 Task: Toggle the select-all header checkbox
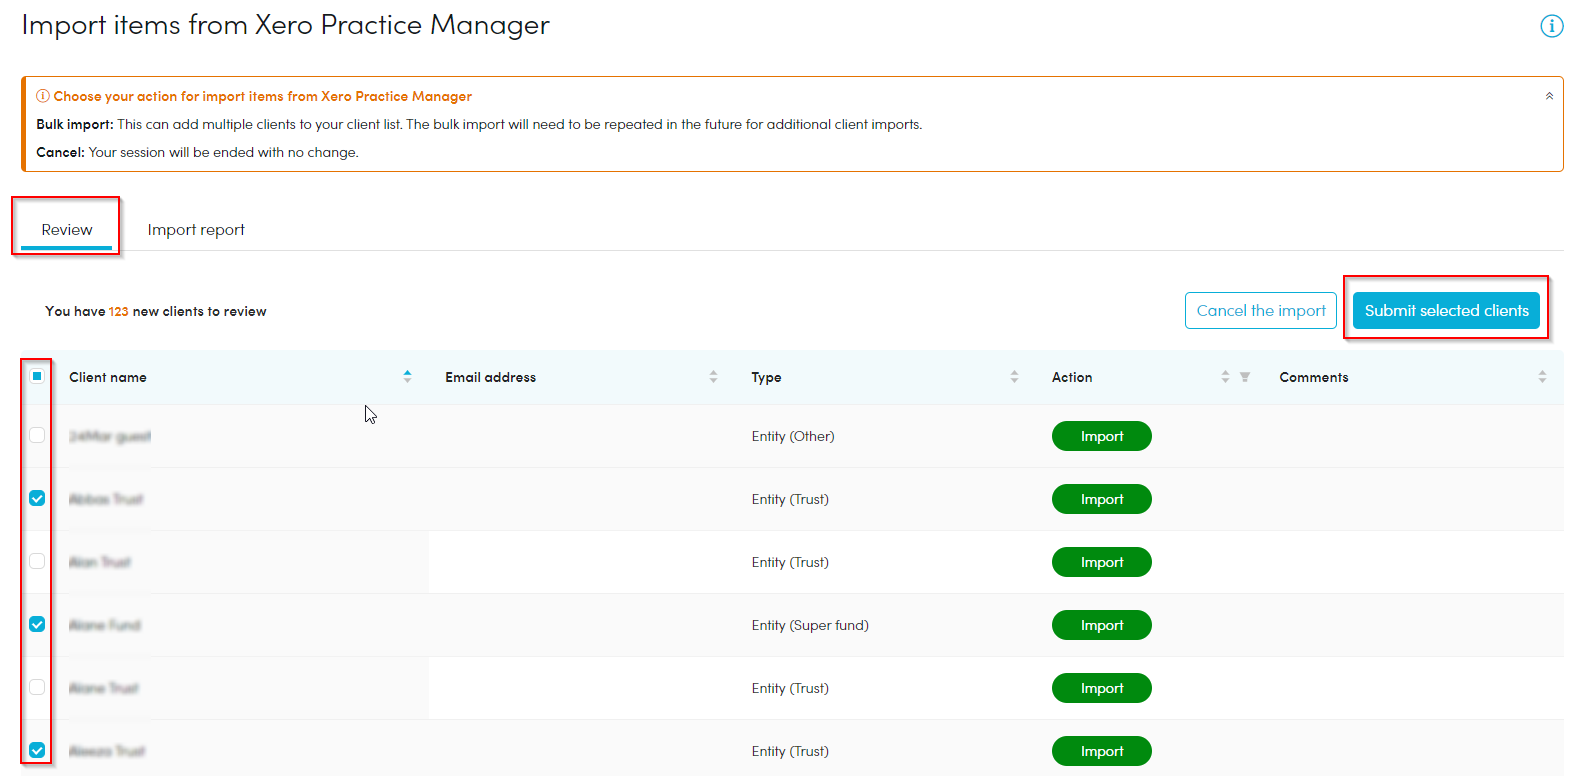[37, 376]
